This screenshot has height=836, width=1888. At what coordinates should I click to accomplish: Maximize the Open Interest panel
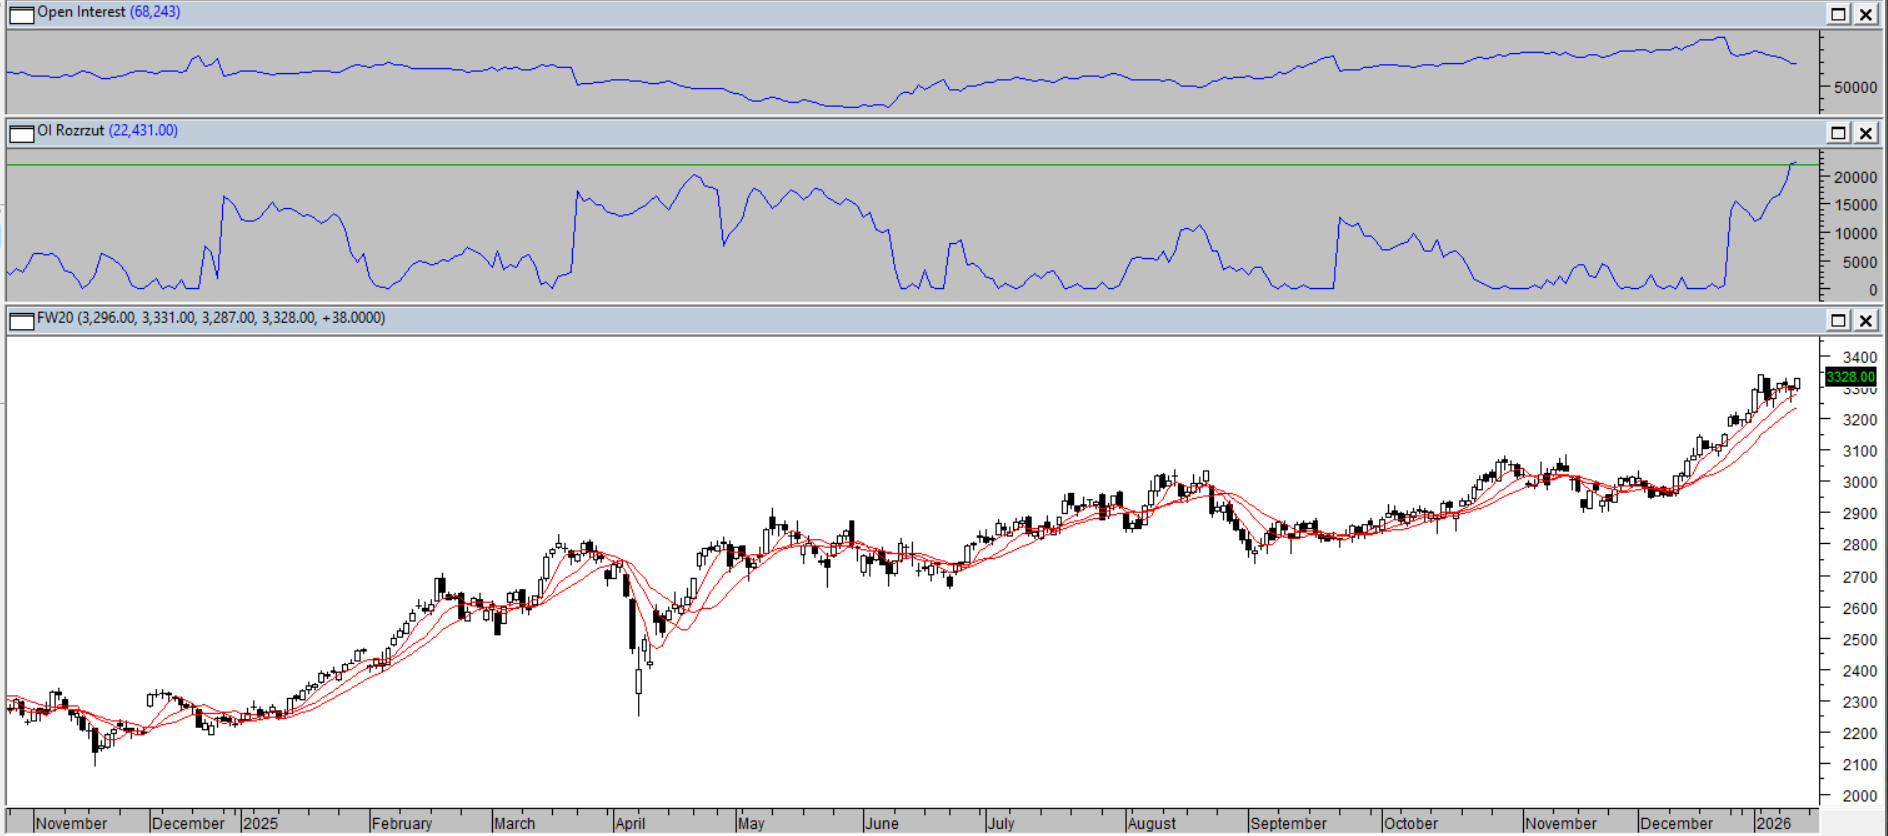click(1838, 14)
